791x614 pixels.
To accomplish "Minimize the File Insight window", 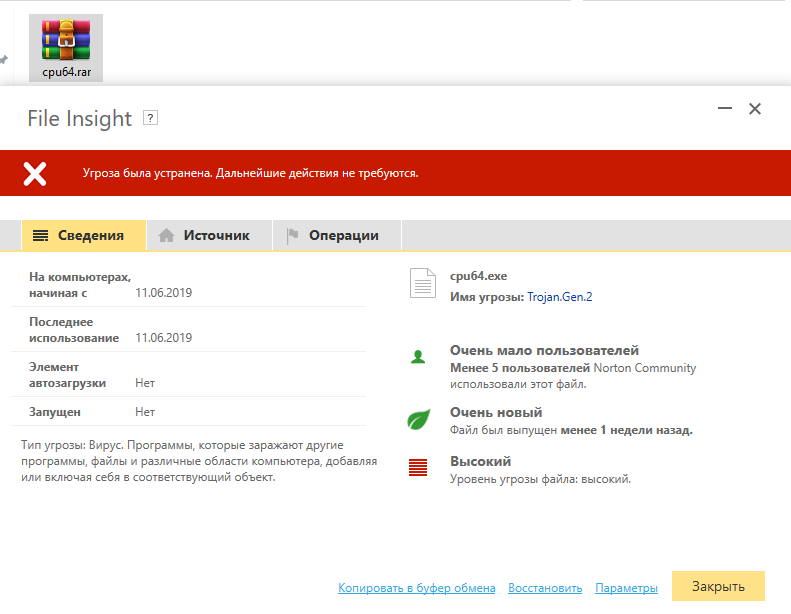I will click(x=725, y=108).
